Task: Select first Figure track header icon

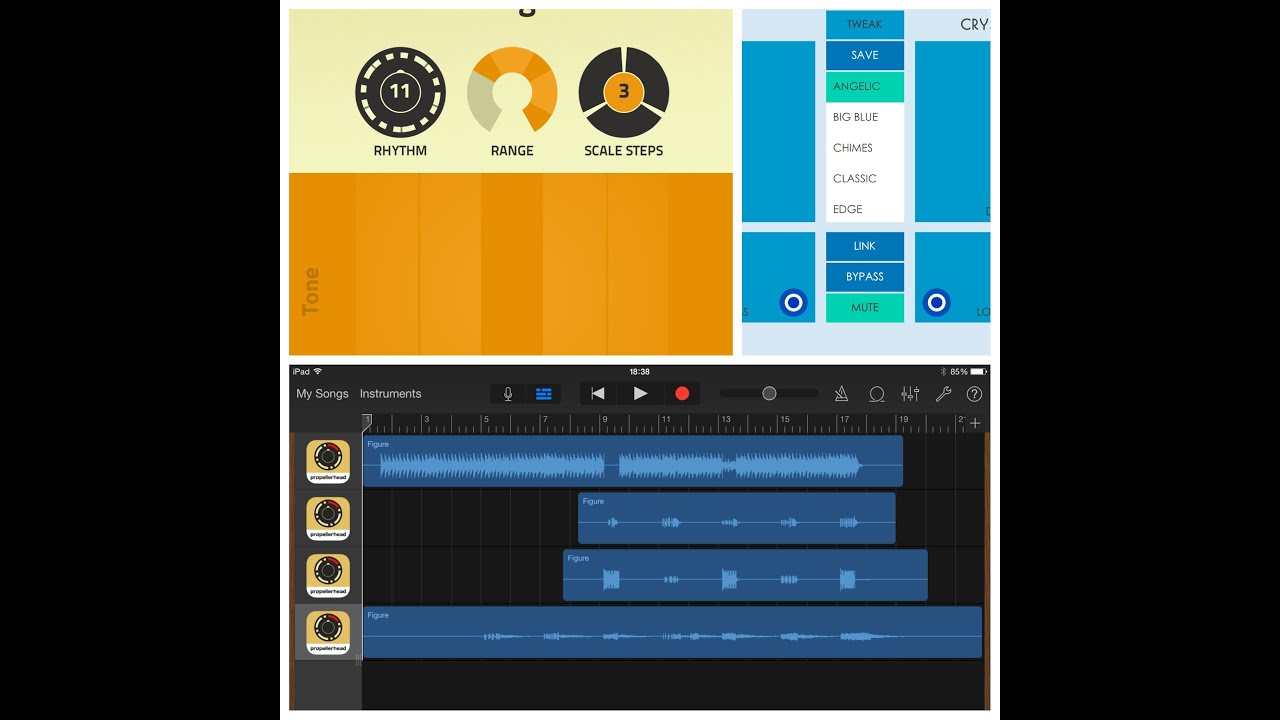Action: tap(328, 461)
